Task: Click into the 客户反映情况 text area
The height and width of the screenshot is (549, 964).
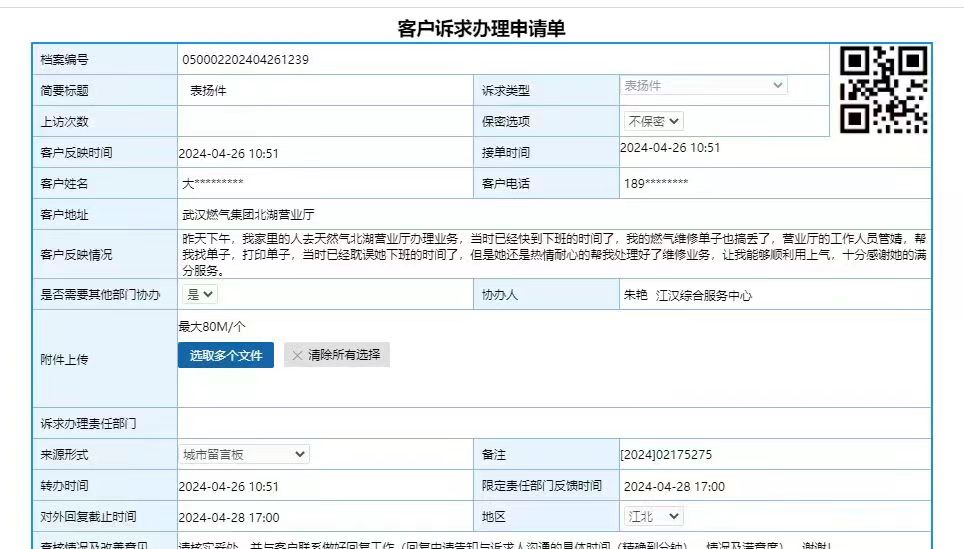Action: point(550,255)
